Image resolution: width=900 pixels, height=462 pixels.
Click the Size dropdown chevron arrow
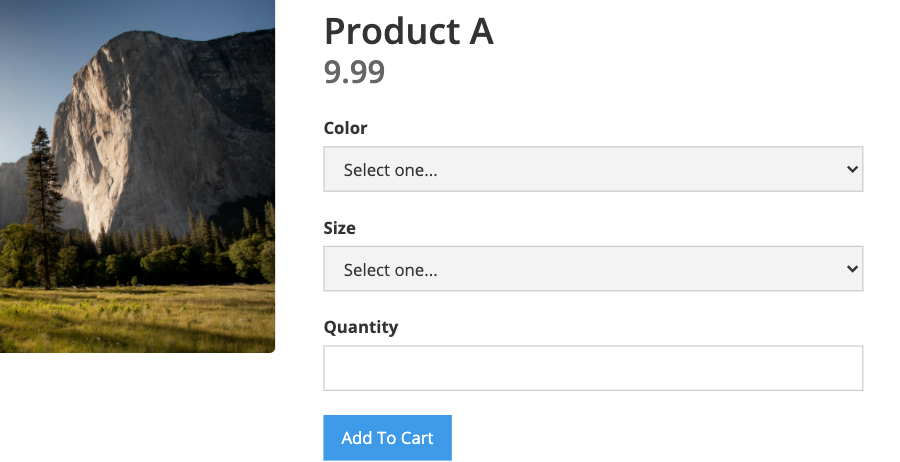(852, 269)
